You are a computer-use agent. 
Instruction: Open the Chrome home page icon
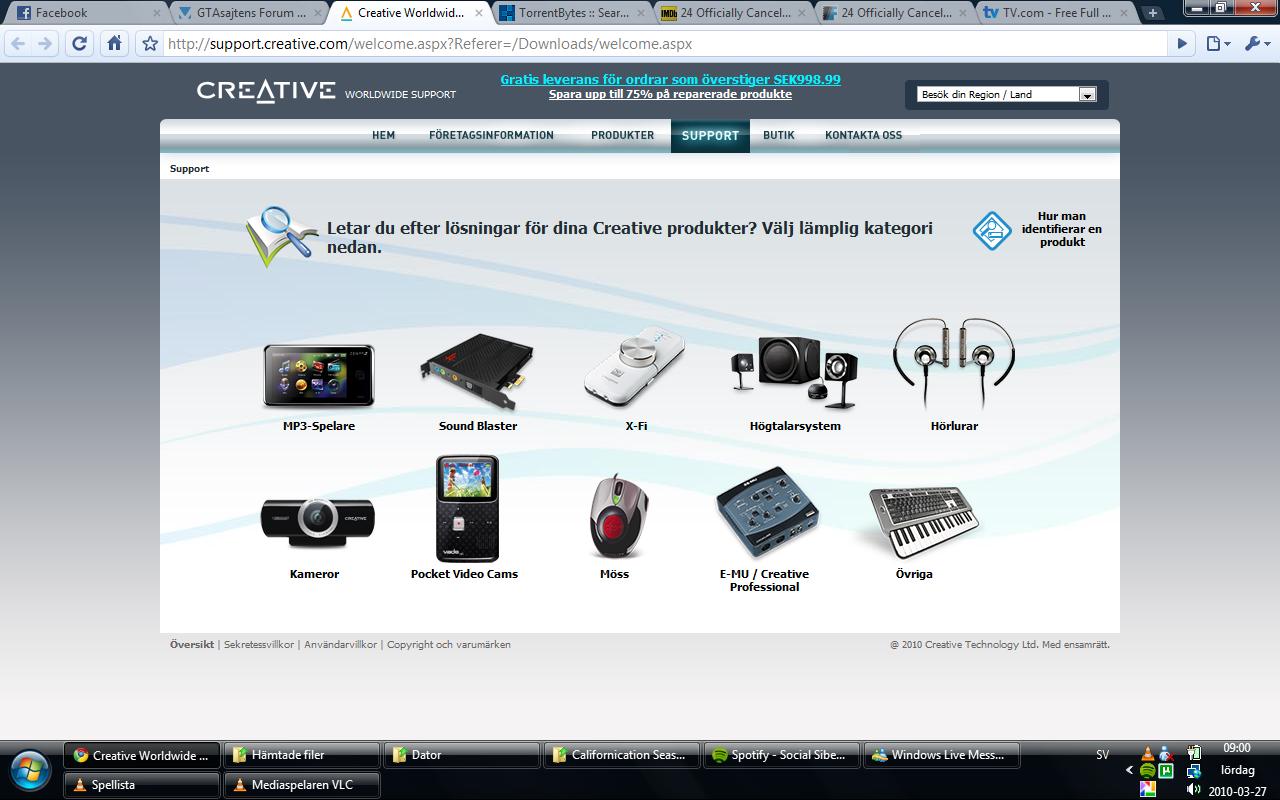point(114,44)
